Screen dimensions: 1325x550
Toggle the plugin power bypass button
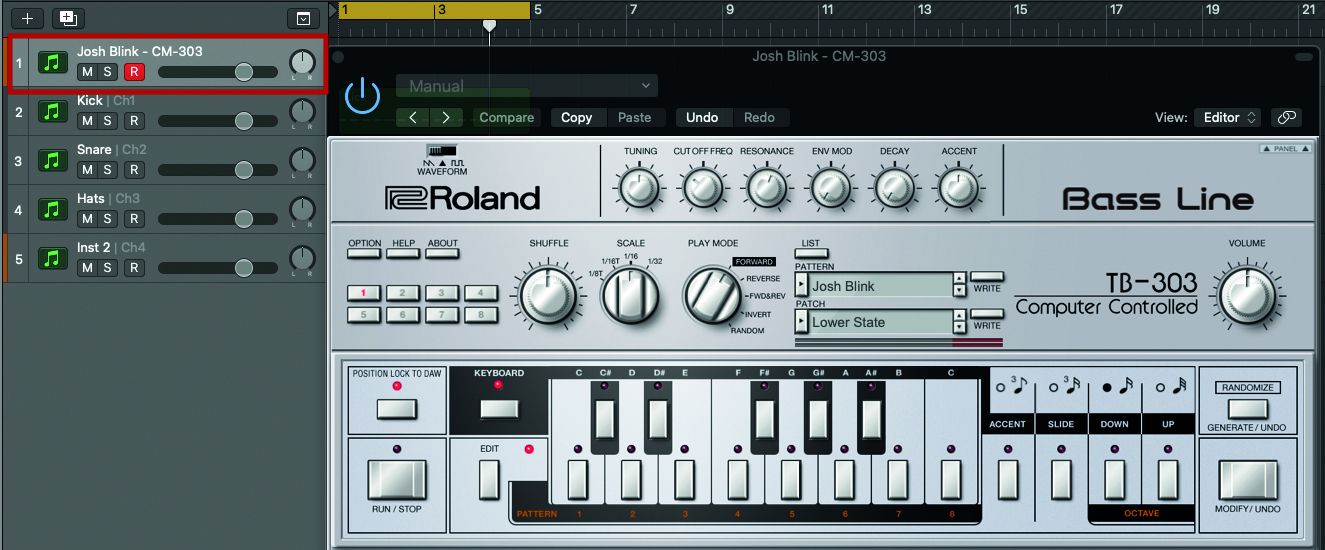coord(362,96)
